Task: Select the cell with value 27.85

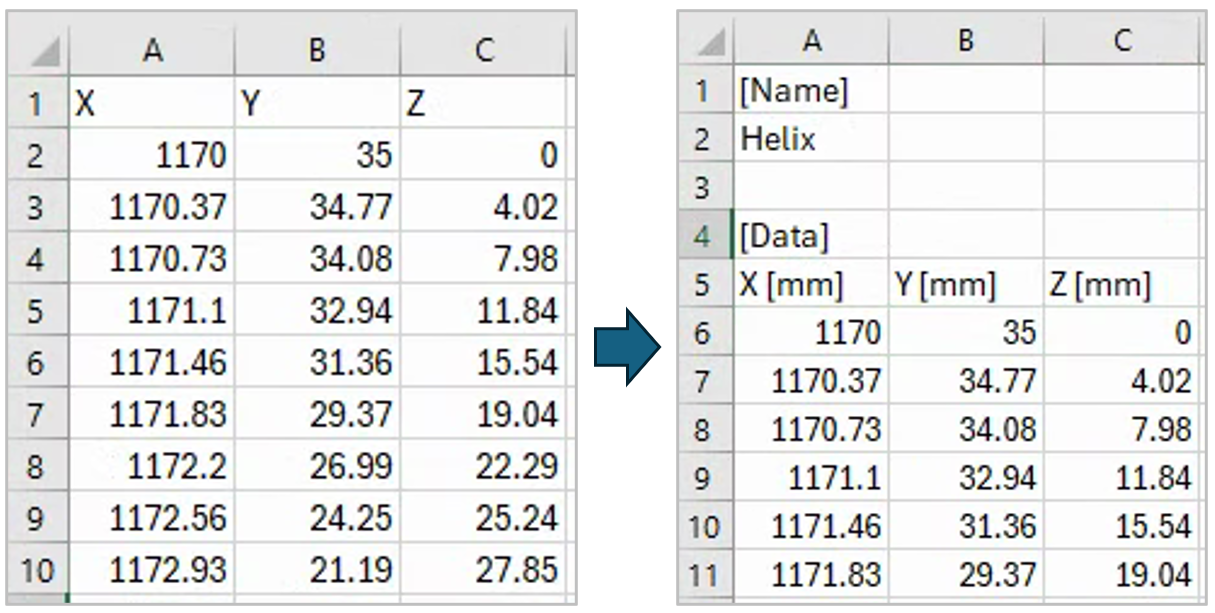Action: [x=483, y=571]
